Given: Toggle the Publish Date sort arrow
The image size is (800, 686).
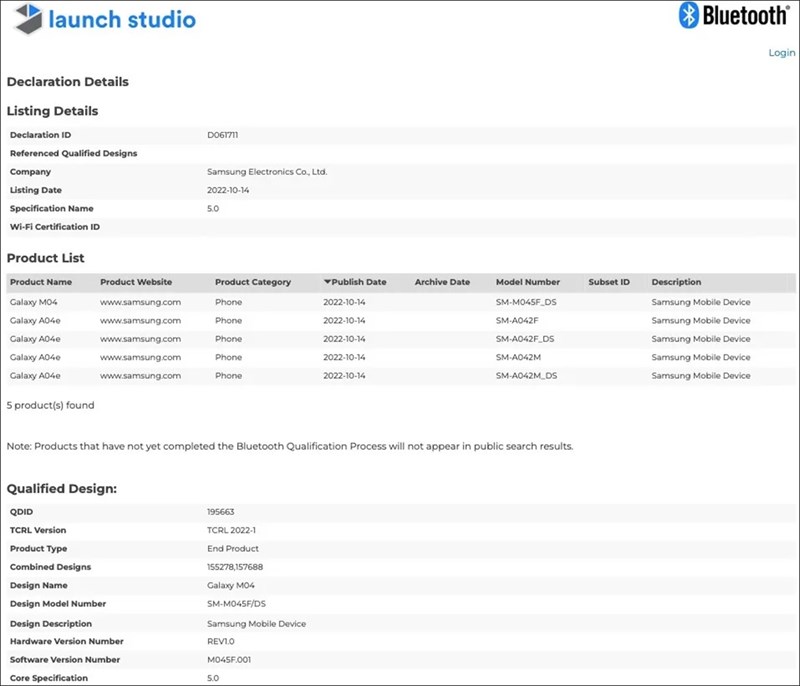Looking at the screenshot, I should (327, 282).
